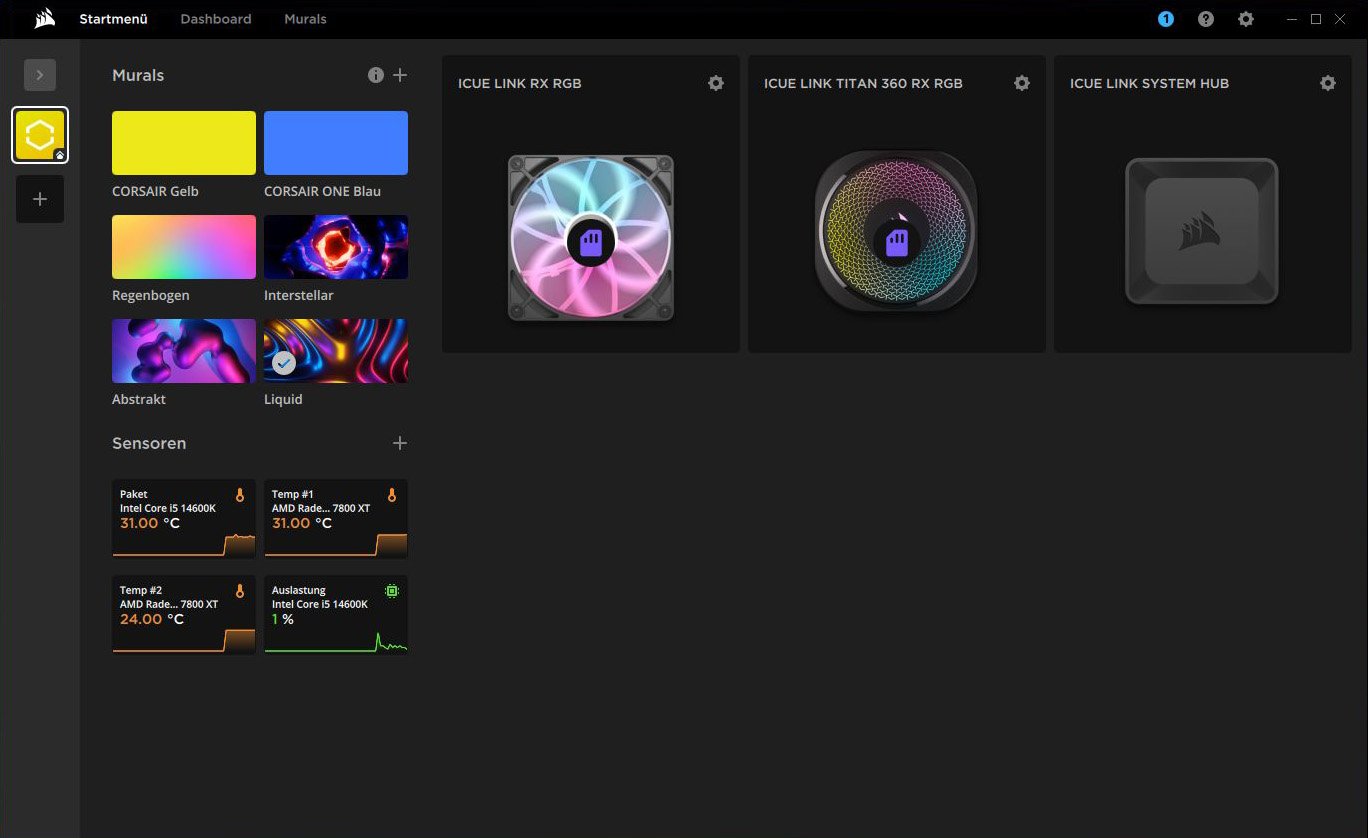Open iCUE global settings gear

pyautogui.click(x=1246, y=19)
